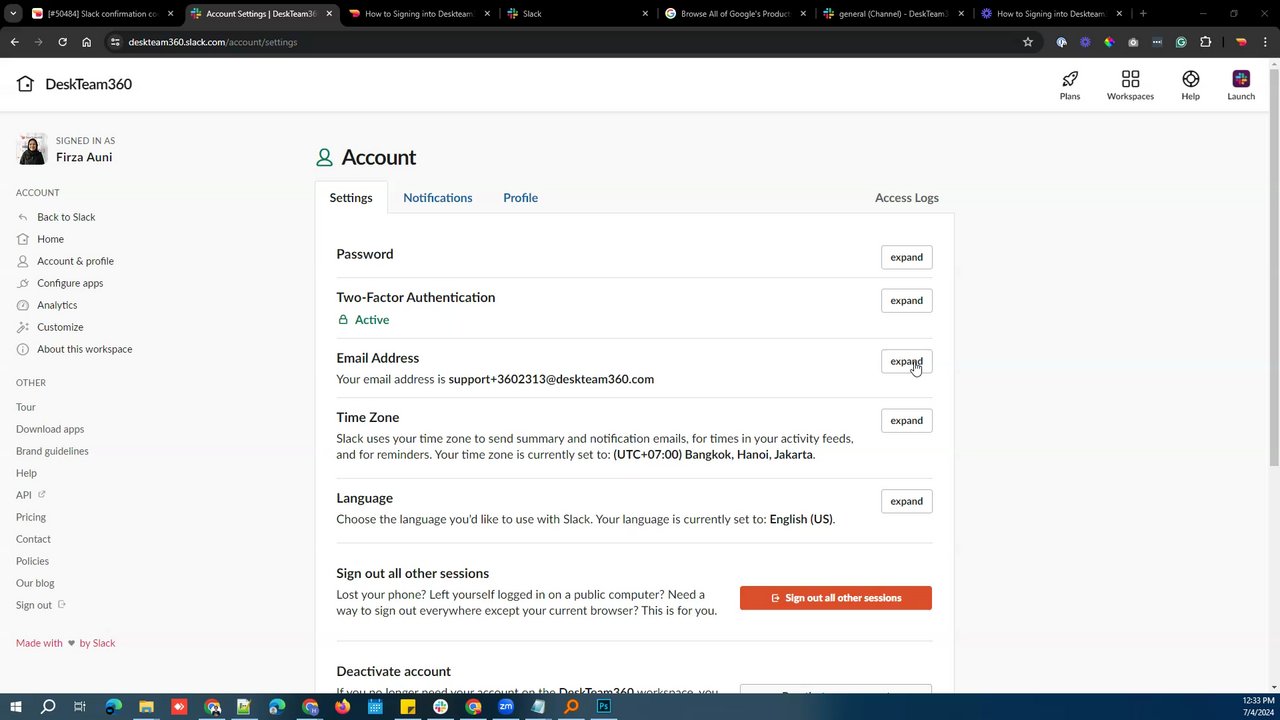The height and width of the screenshot is (720, 1280).
Task: Open About this workspace
Action: tap(84, 349)
